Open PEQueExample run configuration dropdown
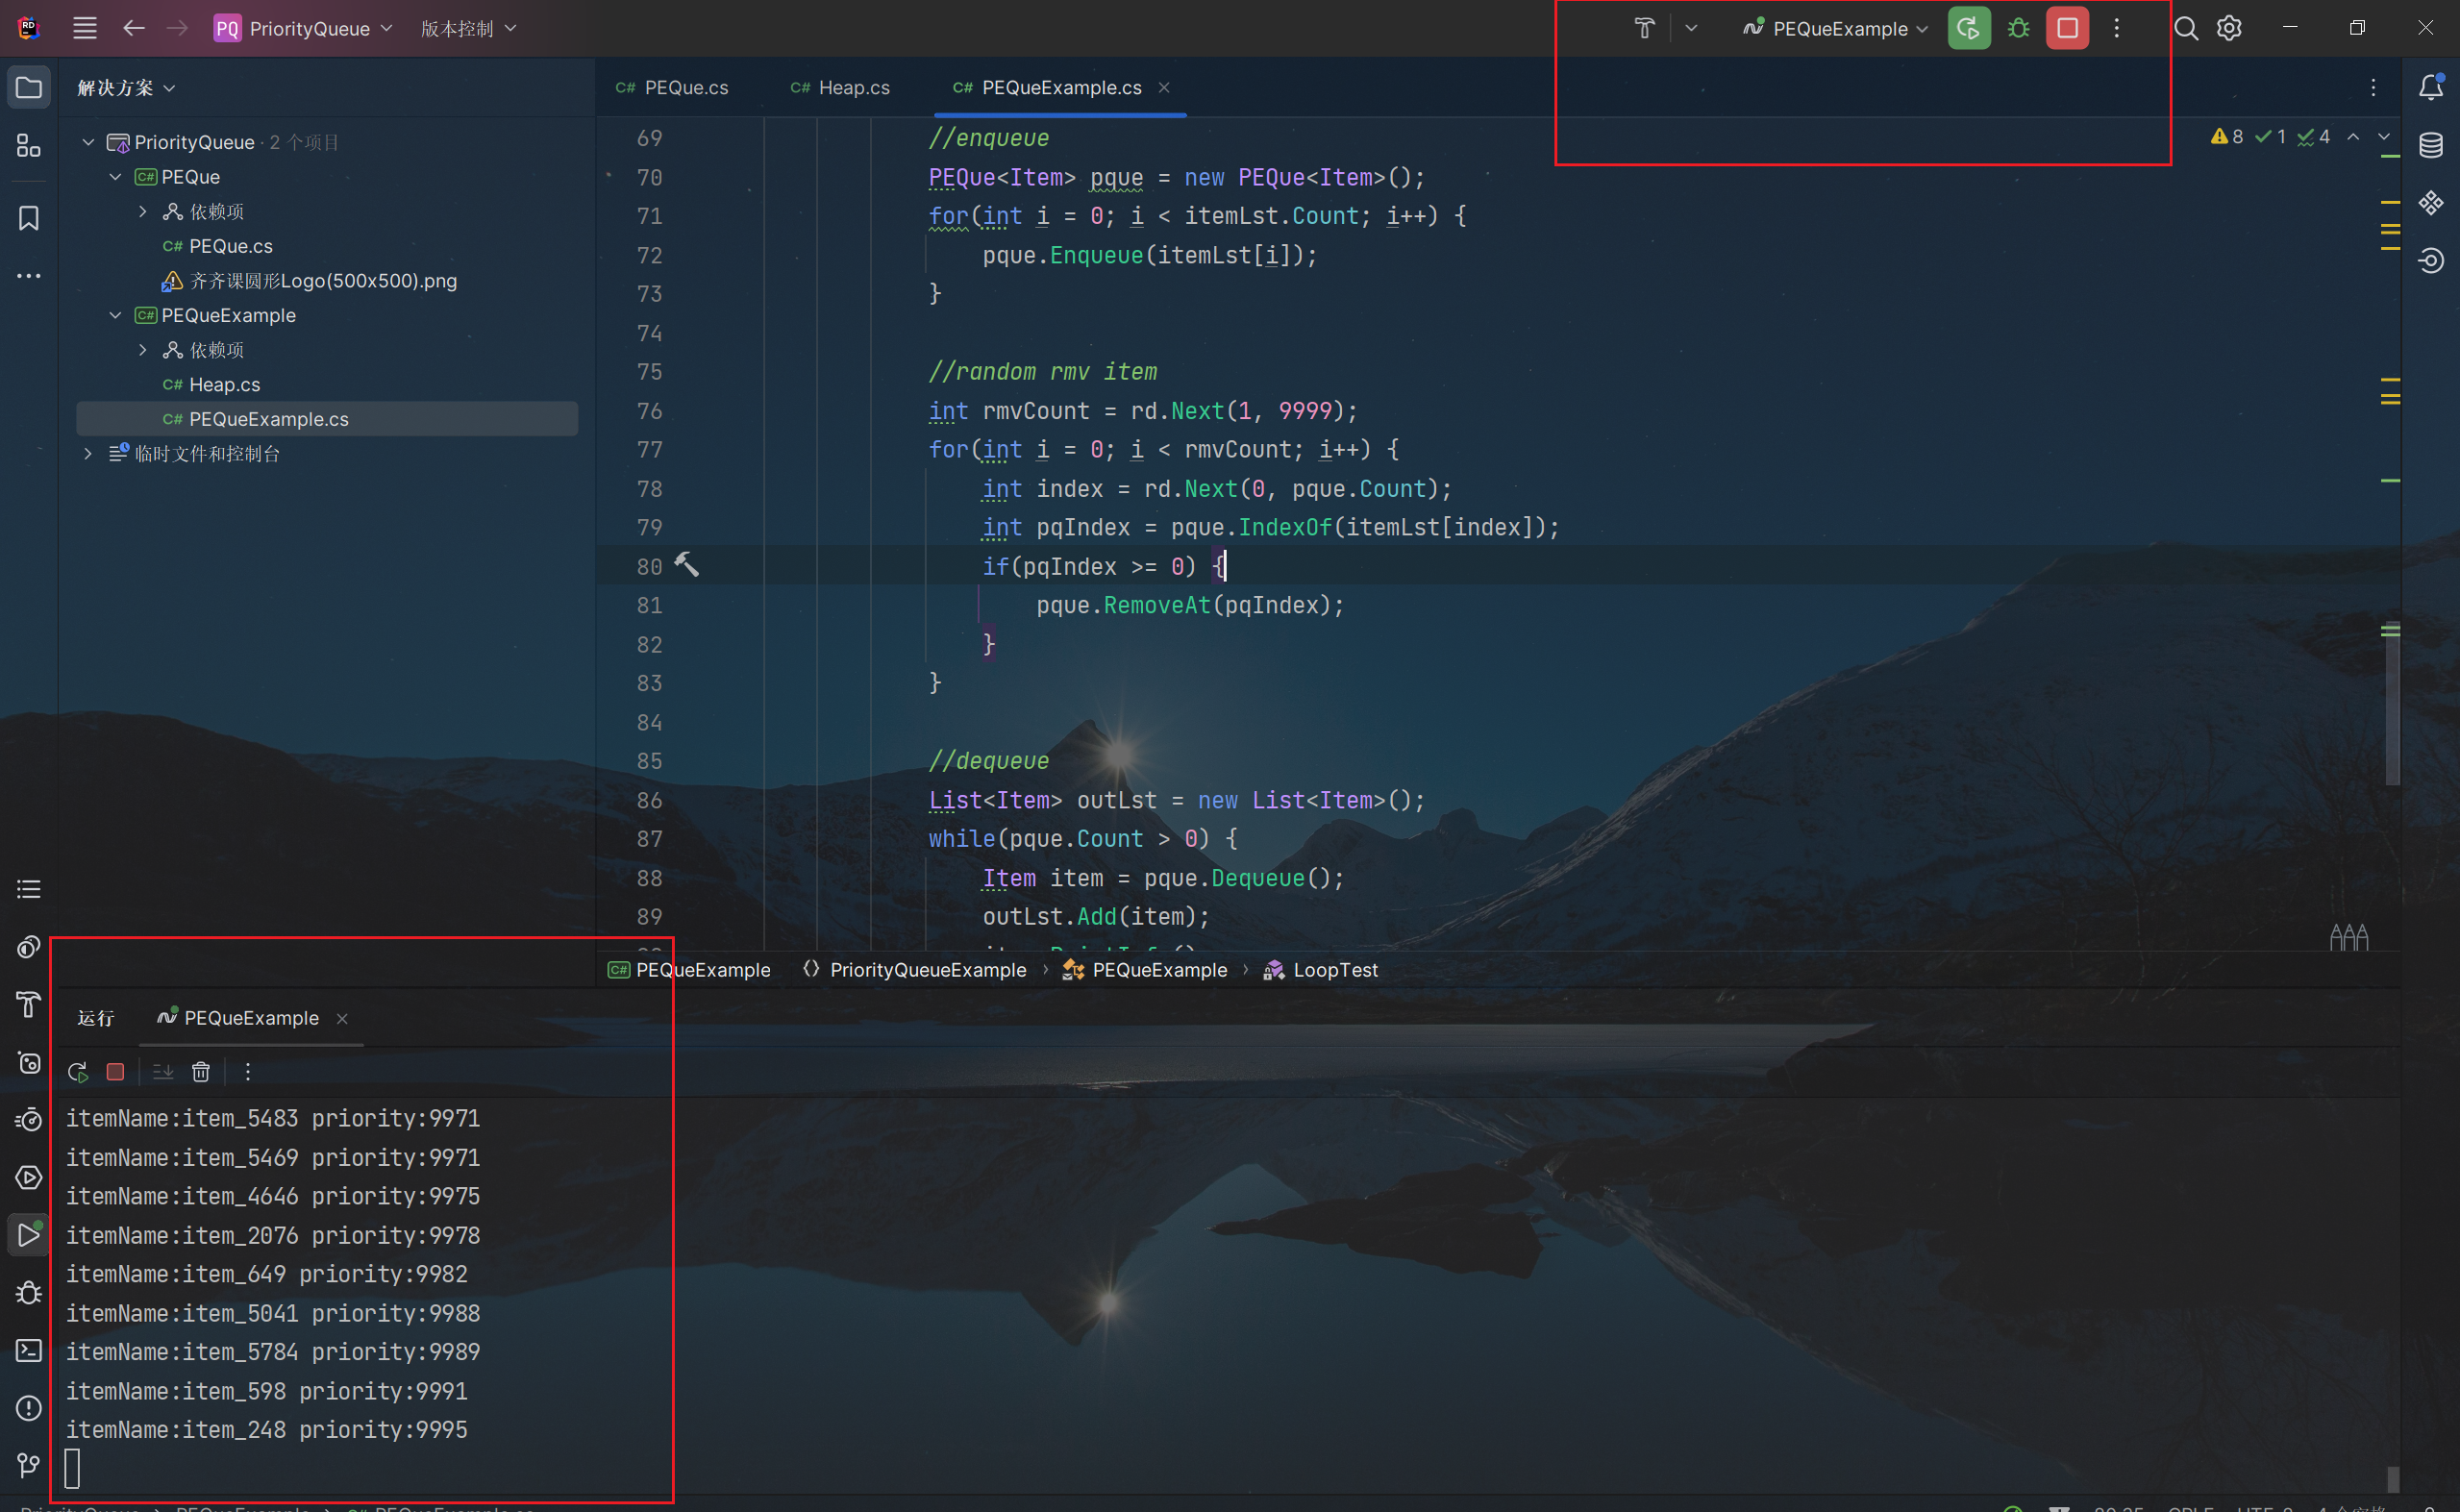 pos(1835,28)
